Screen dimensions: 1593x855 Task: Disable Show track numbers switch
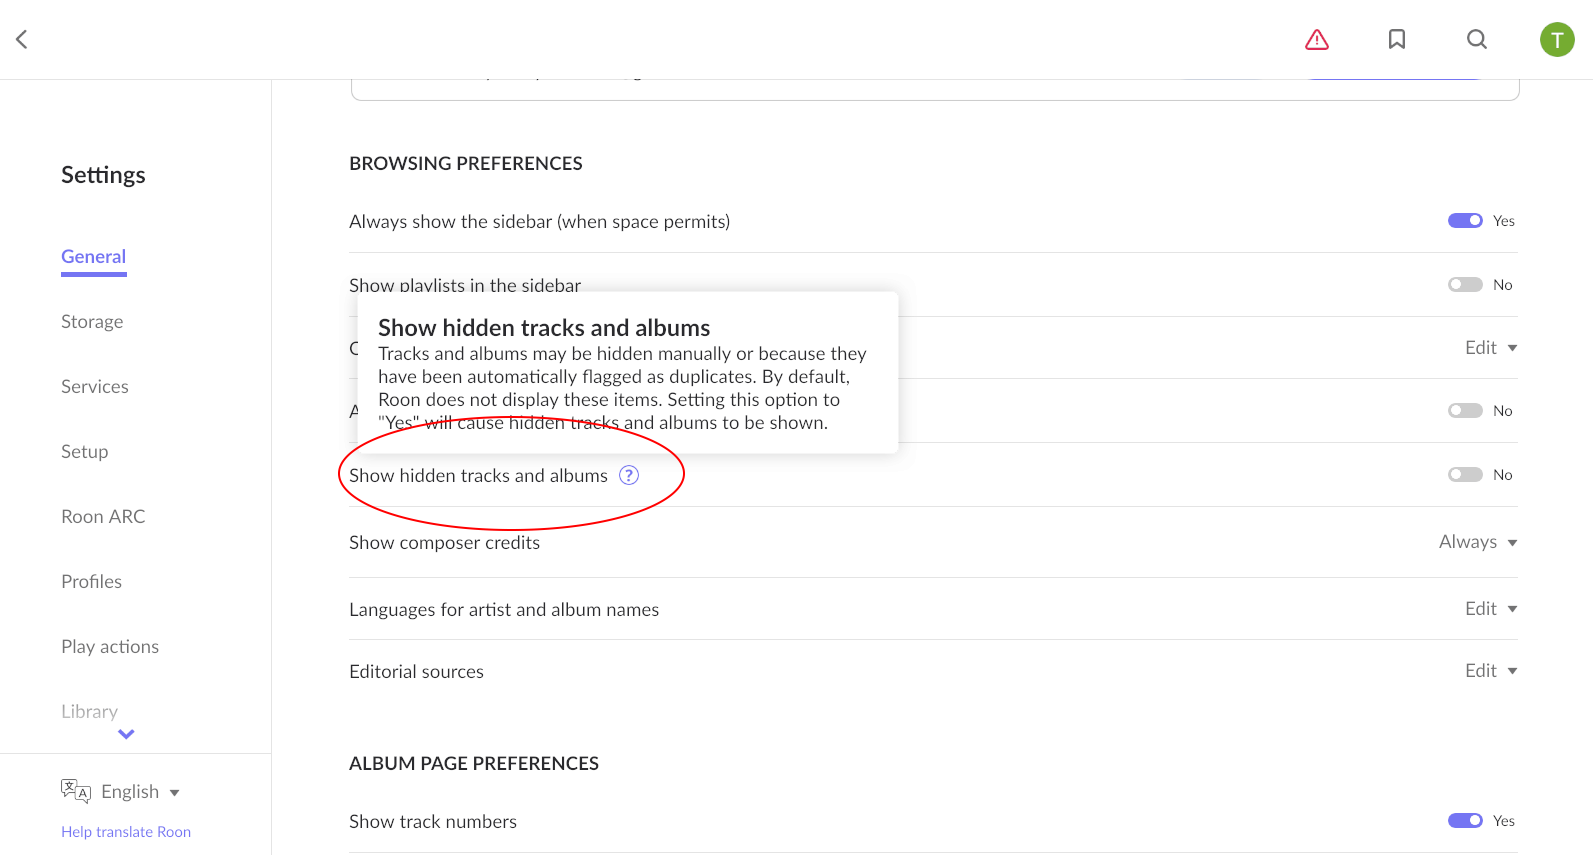tap(1465, 821)
